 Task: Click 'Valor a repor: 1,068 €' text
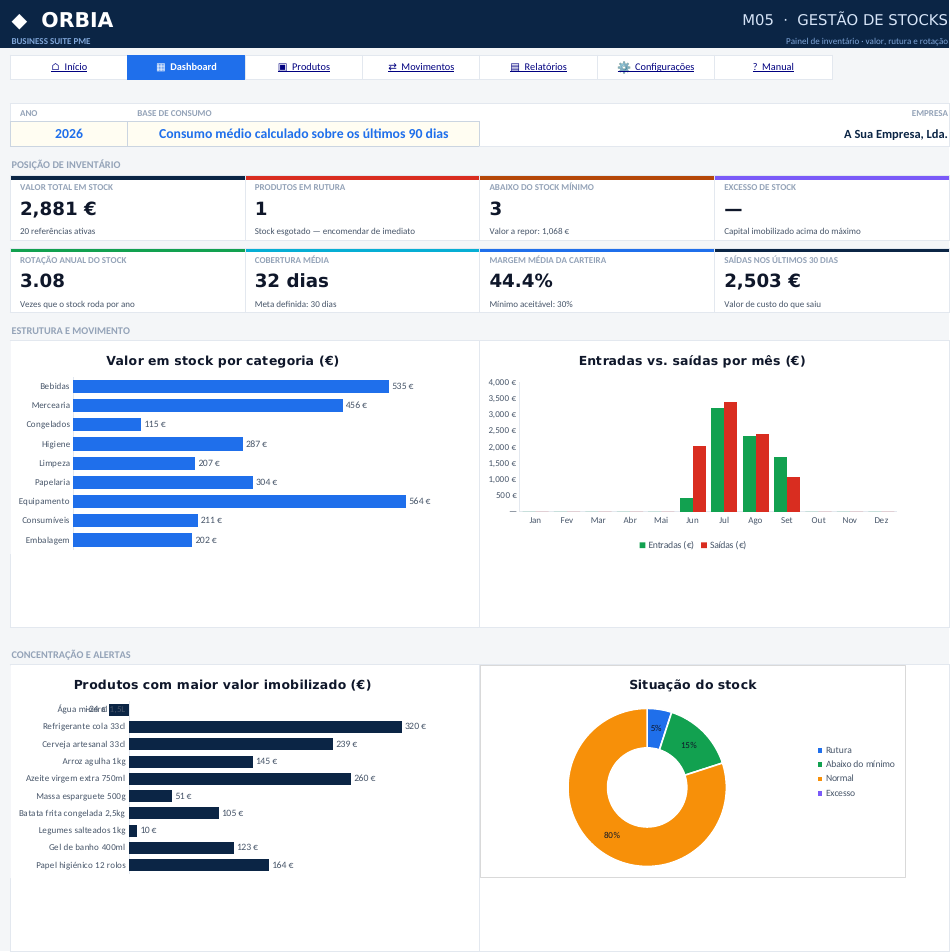coord(529,231)
